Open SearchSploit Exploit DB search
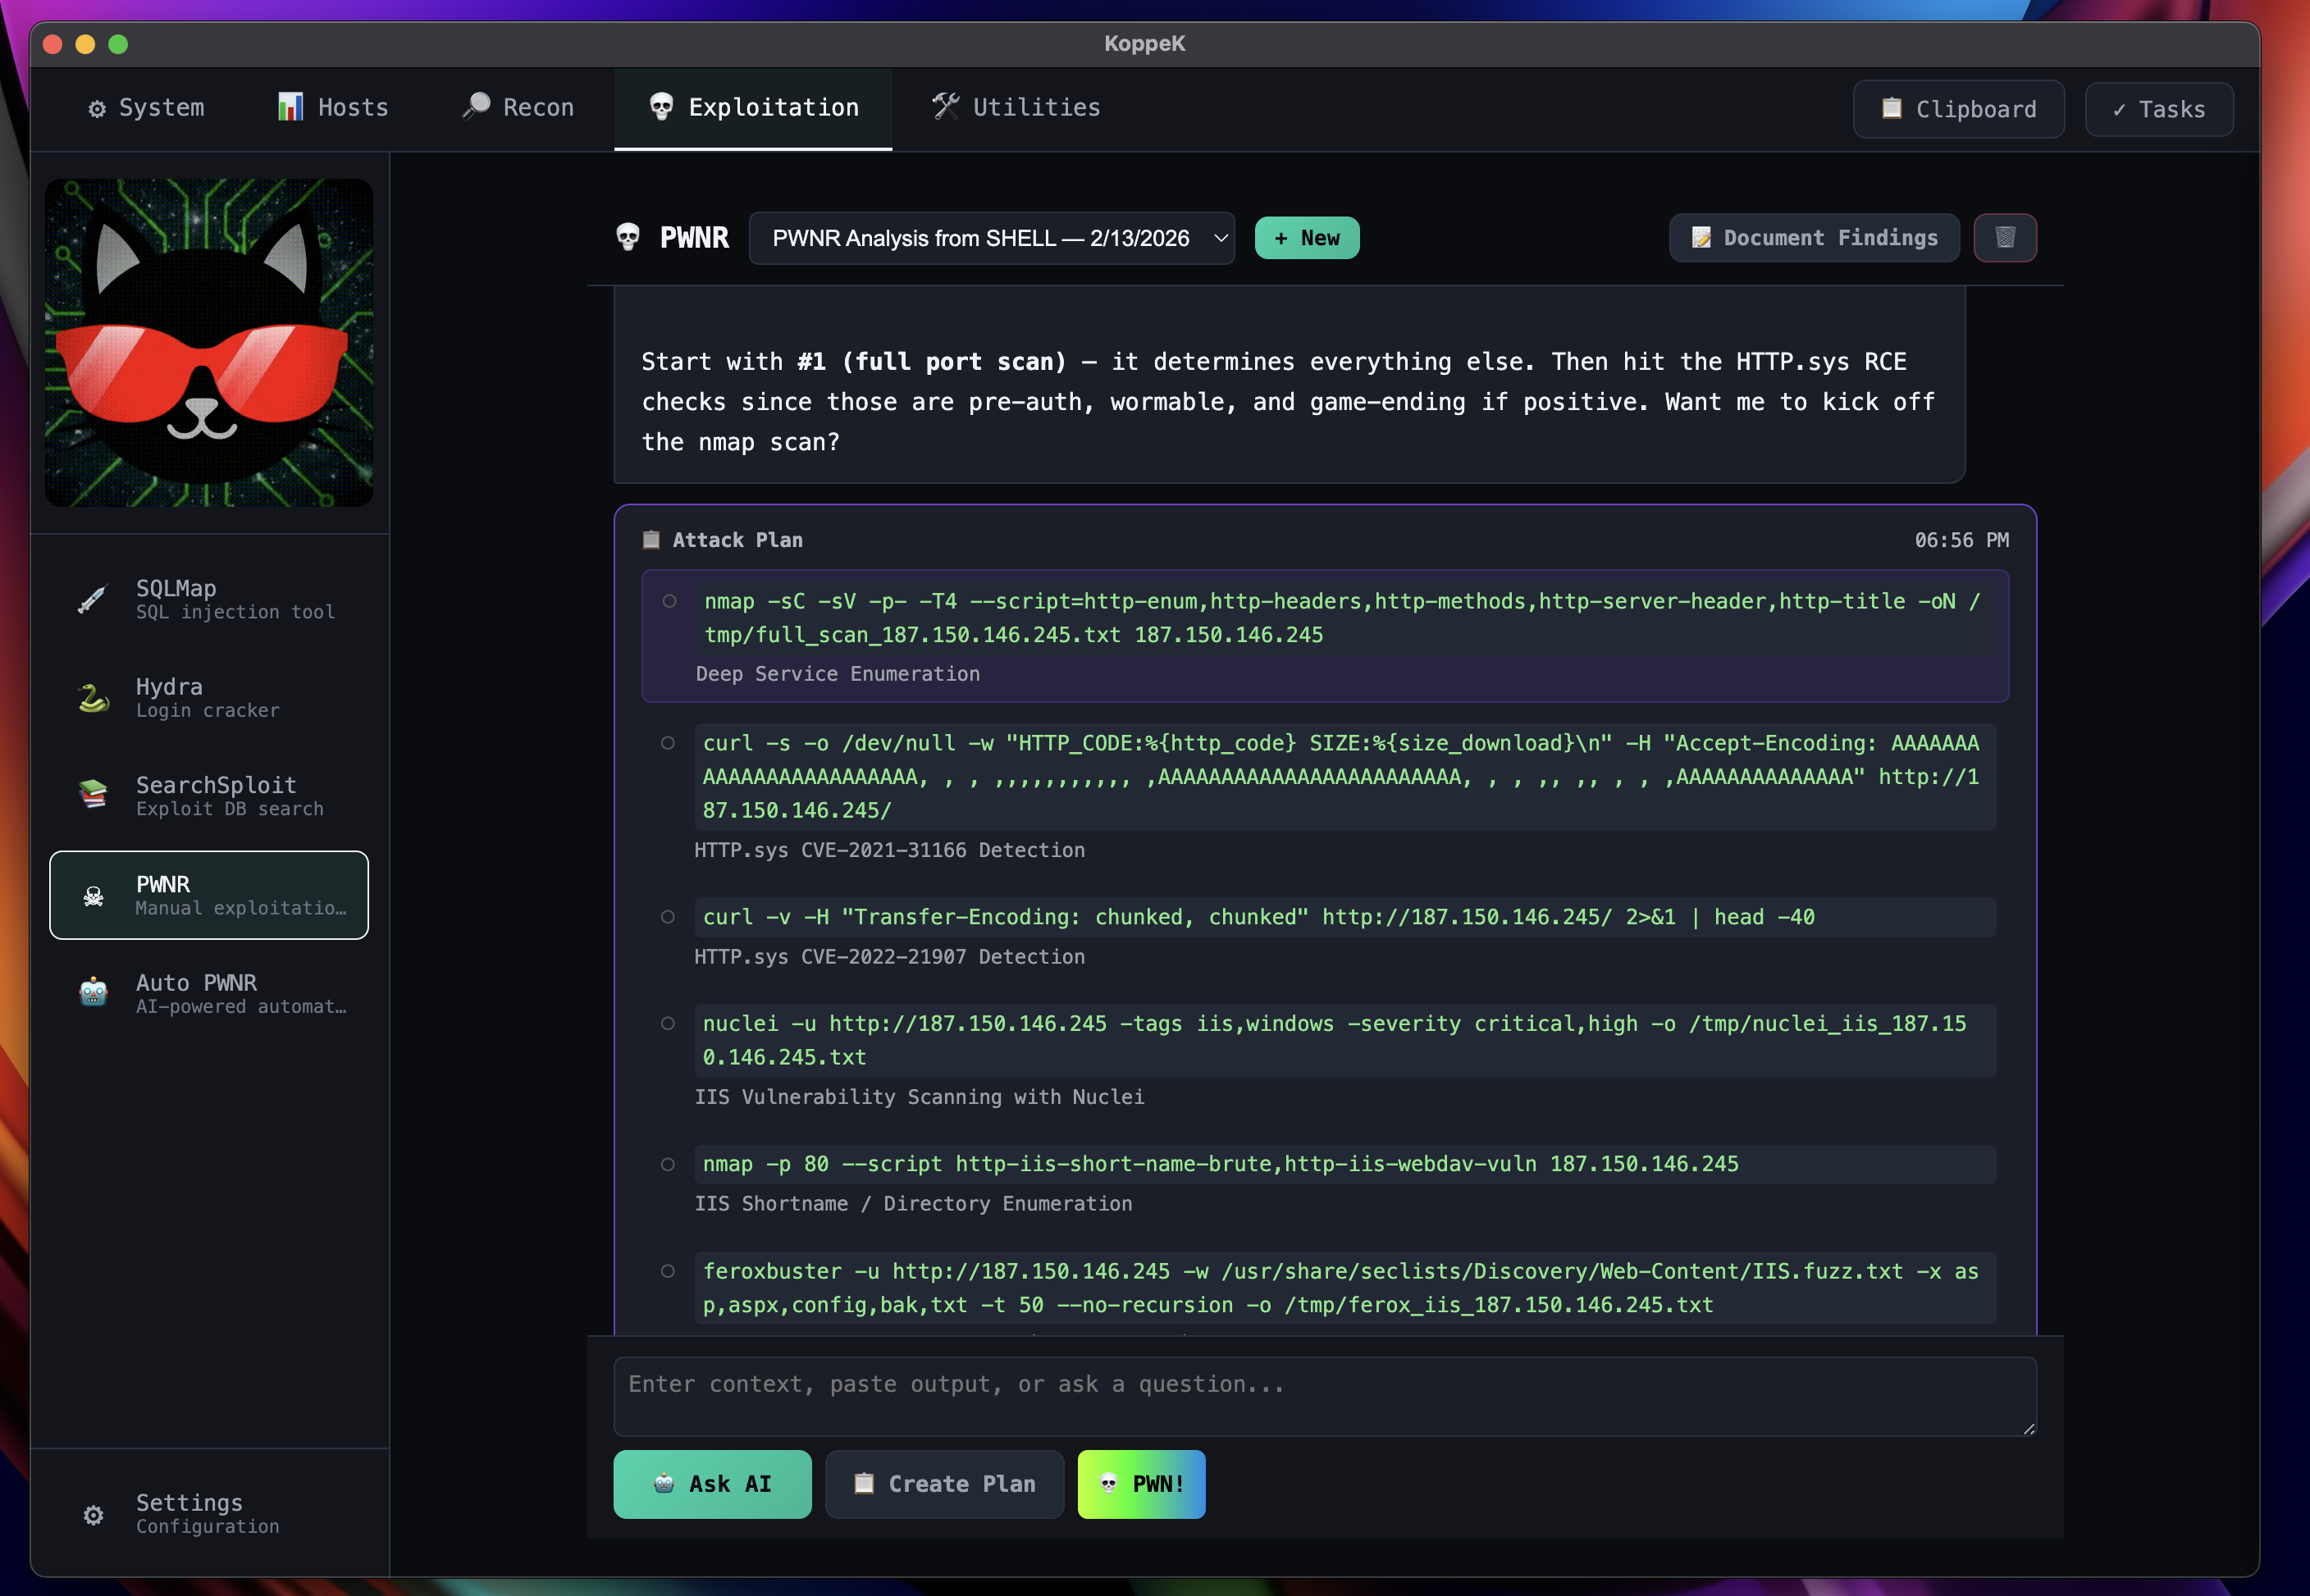The height and width of the screenshot is (1596, 2310). click(x=208, y=796)
